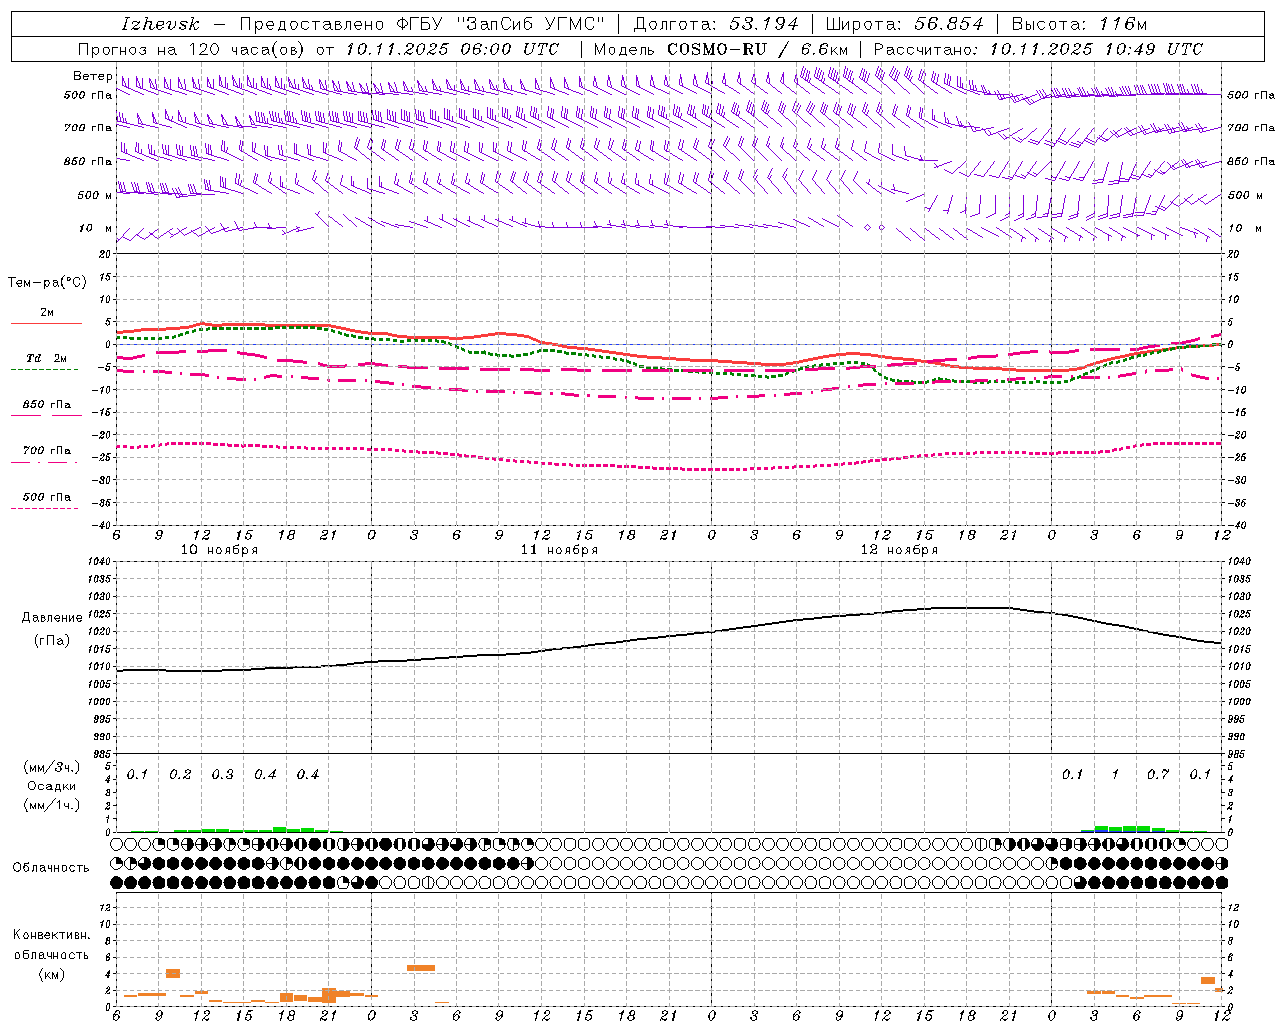Click the "Тем-ра(°C)" temperature panel label

(x=47, y=283)
